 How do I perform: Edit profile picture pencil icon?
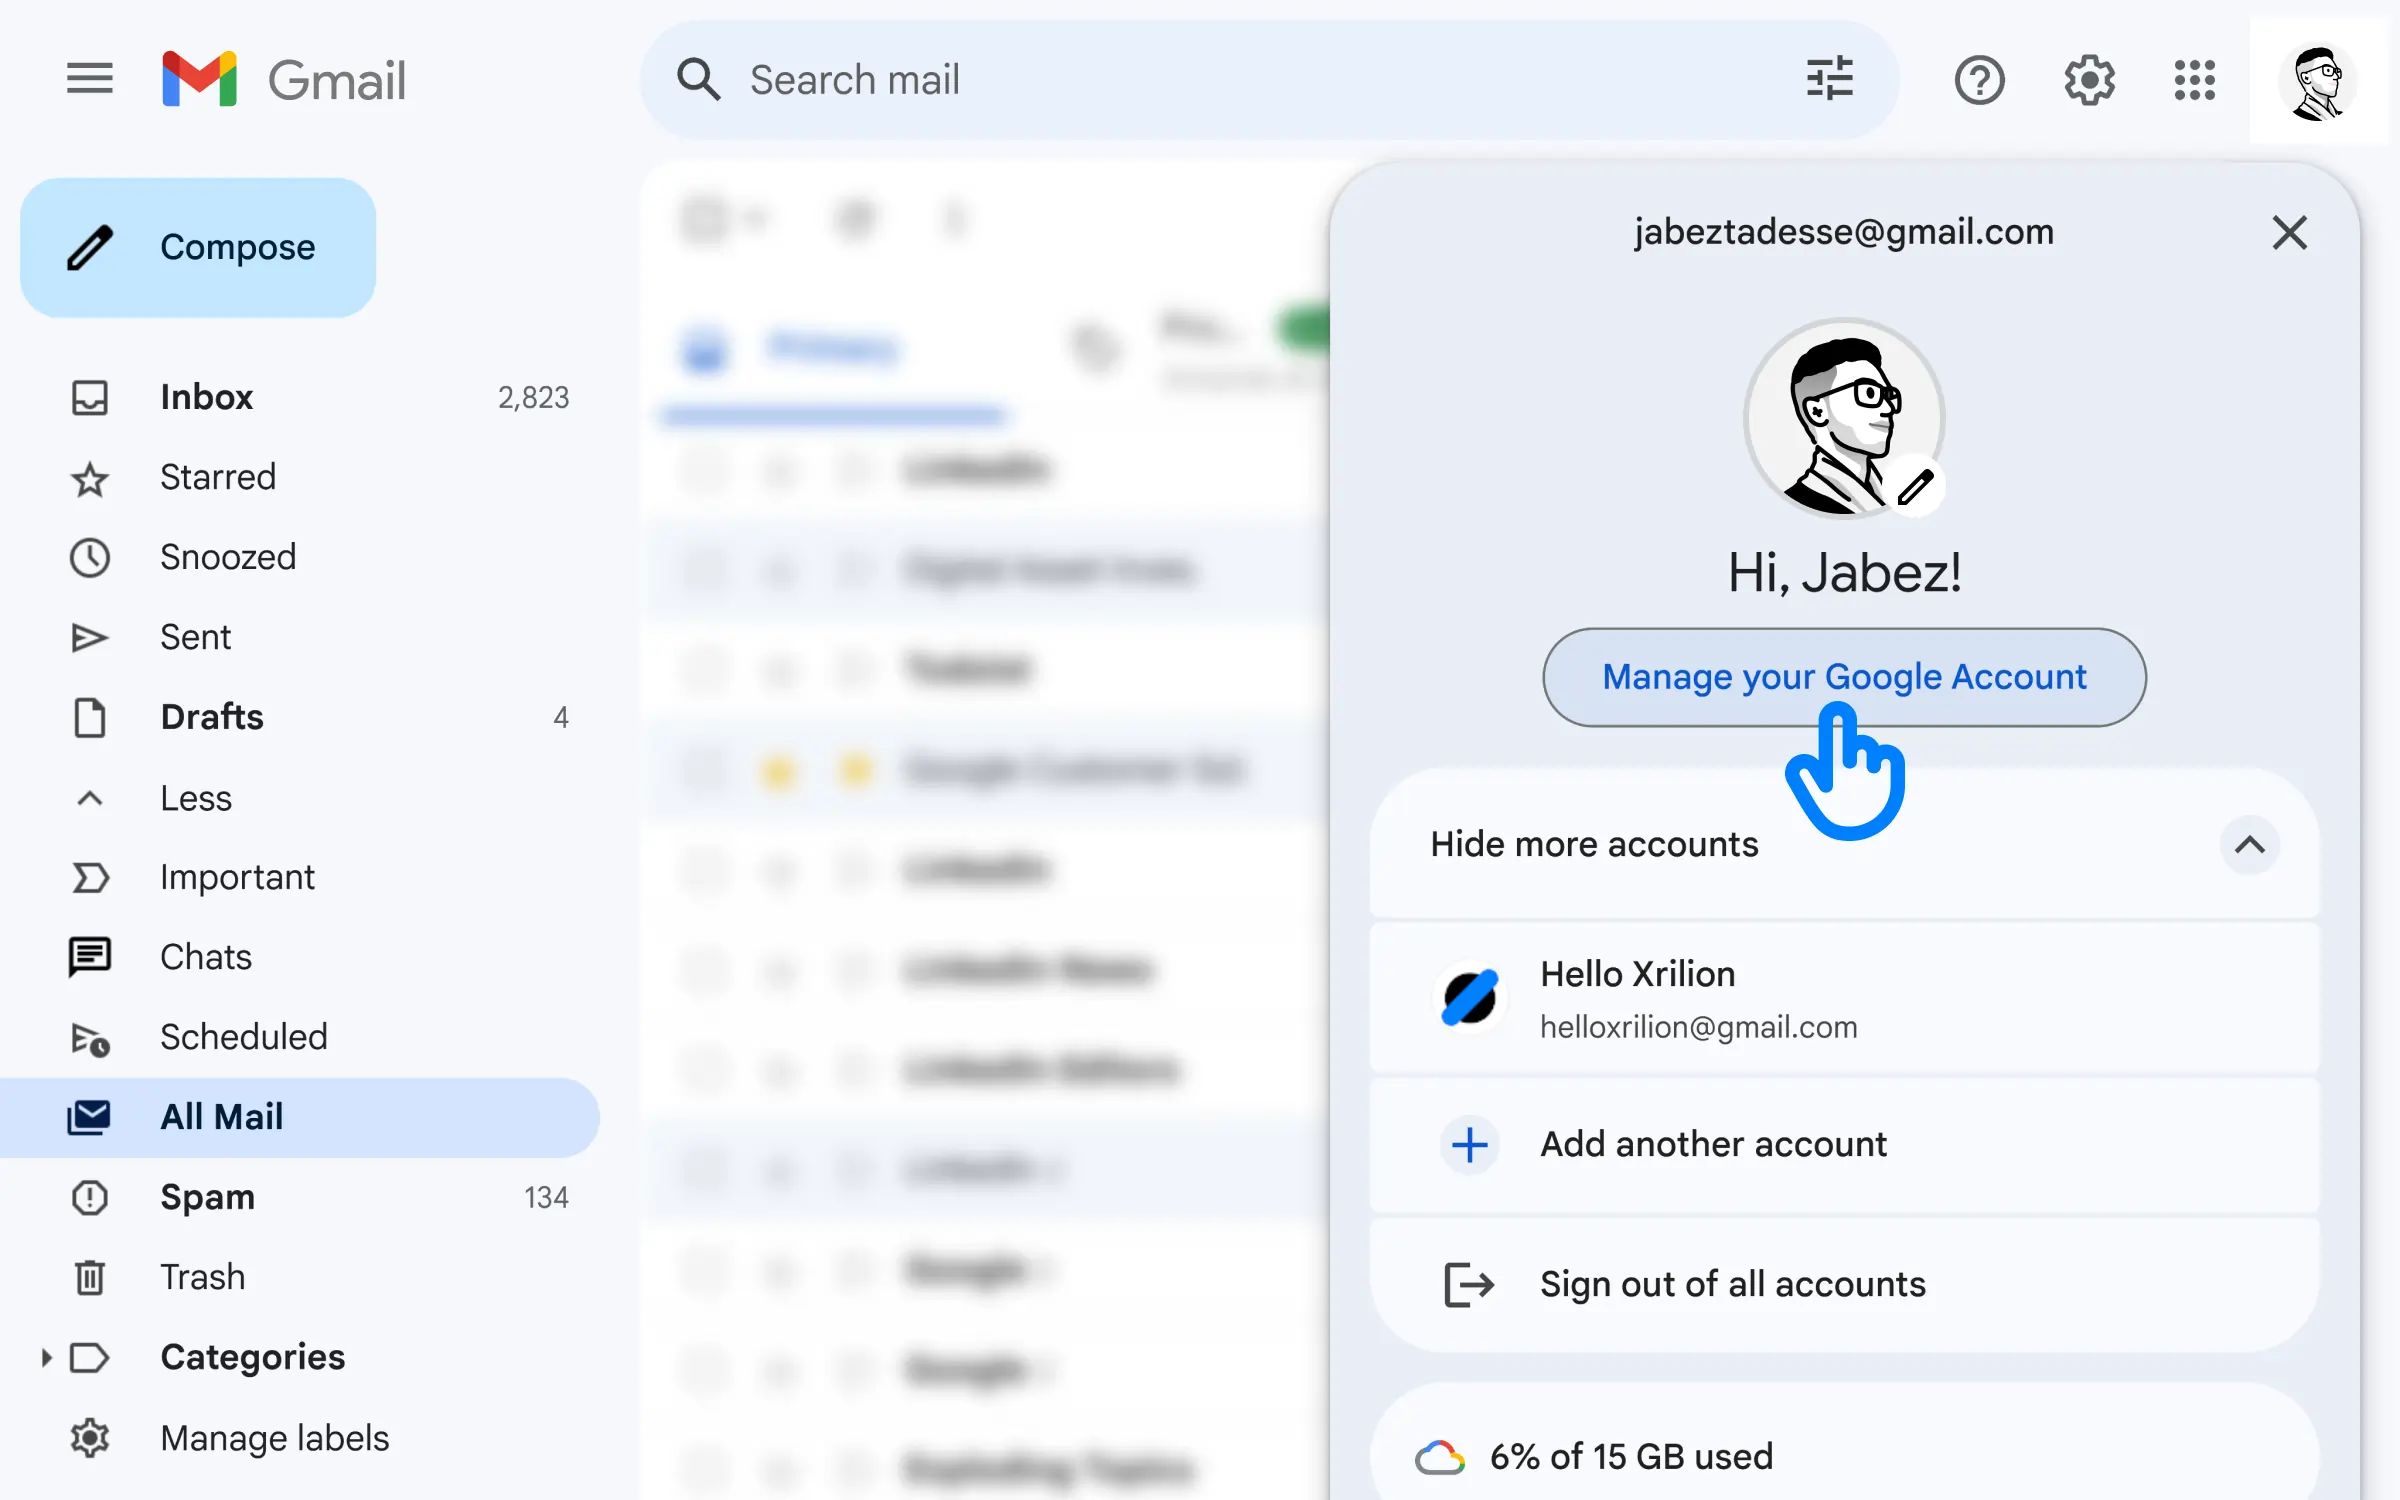click(x=1915, y=487)
